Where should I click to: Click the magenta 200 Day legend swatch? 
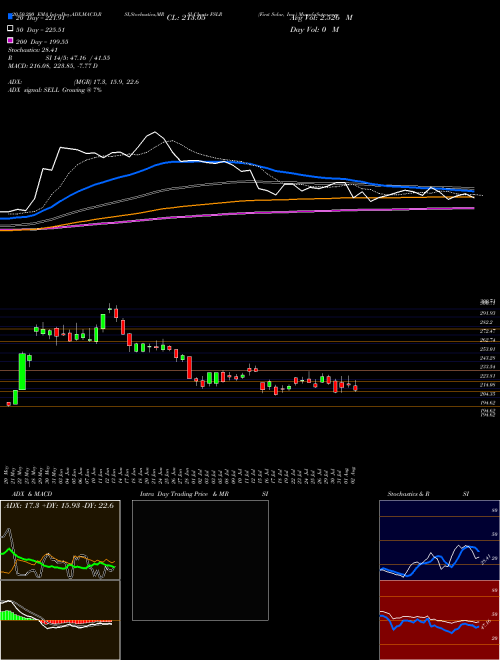[11, 41]
